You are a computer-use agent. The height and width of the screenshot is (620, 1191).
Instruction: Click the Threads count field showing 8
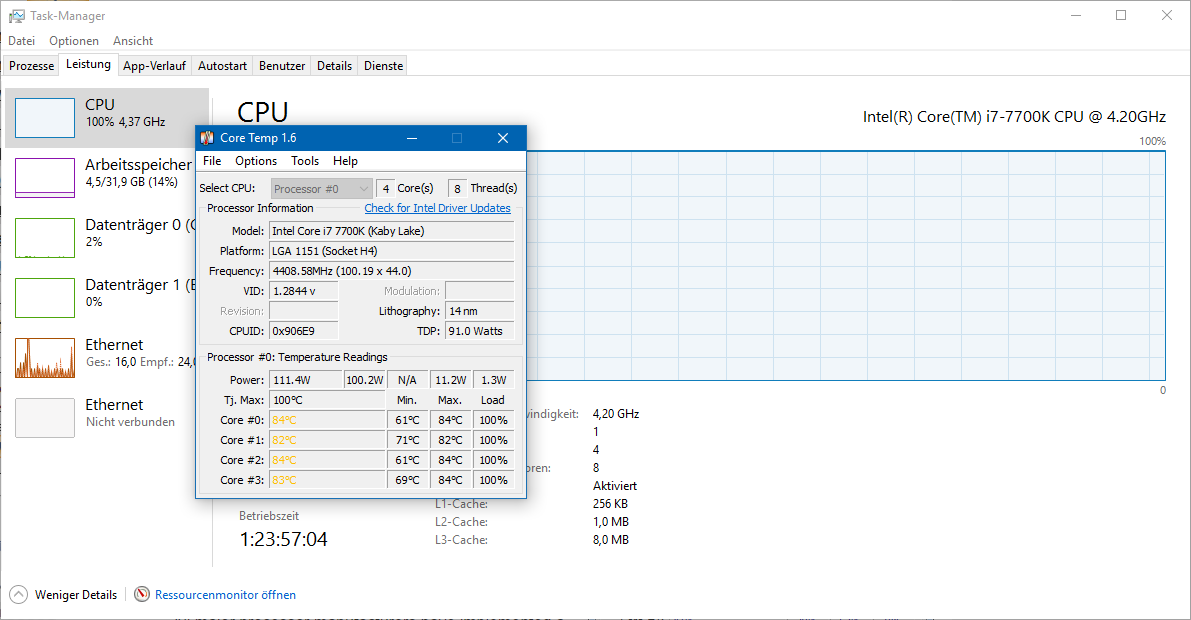457,188
